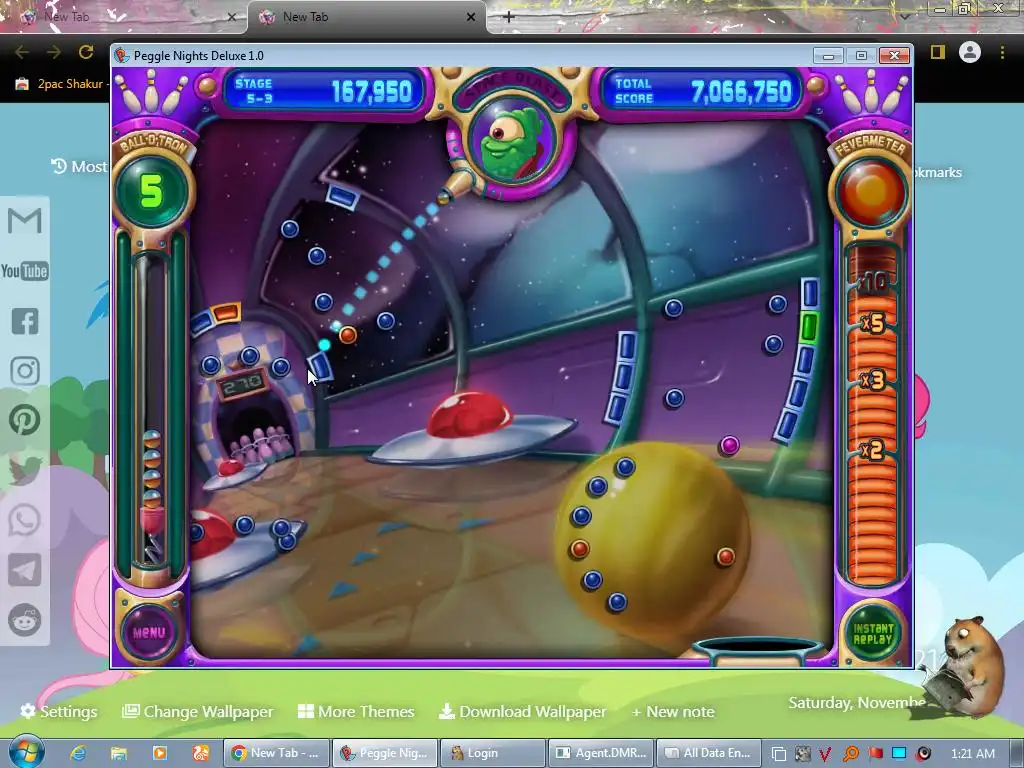Switch to Chrome New Tab taskbar item
The image size is (1024, 768).
(276, 753)
